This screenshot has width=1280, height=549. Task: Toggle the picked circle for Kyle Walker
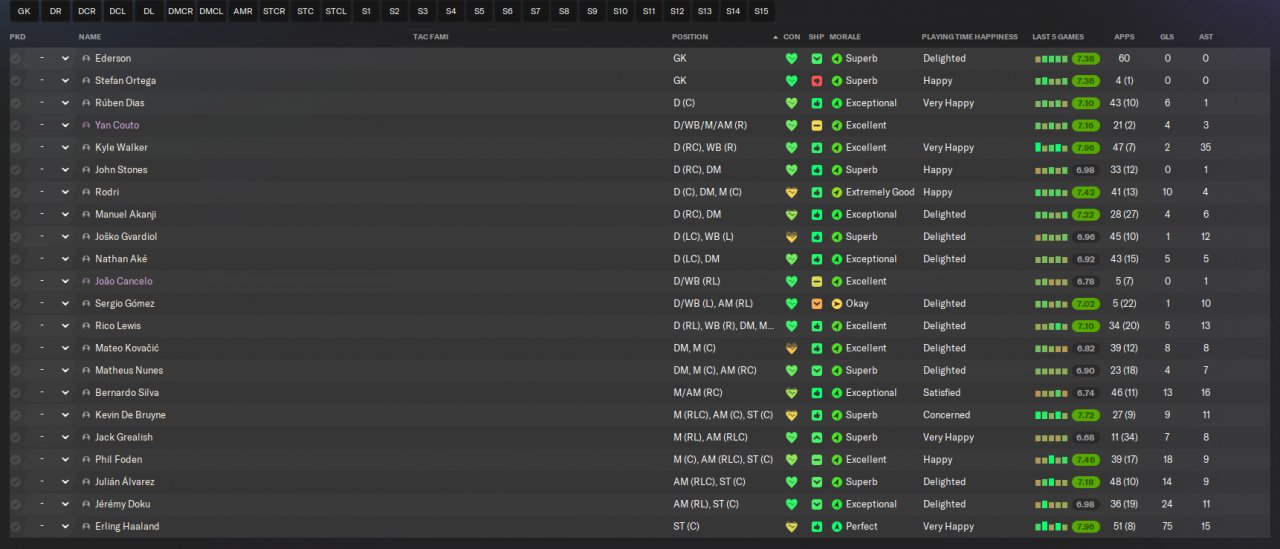pos(15,147)
